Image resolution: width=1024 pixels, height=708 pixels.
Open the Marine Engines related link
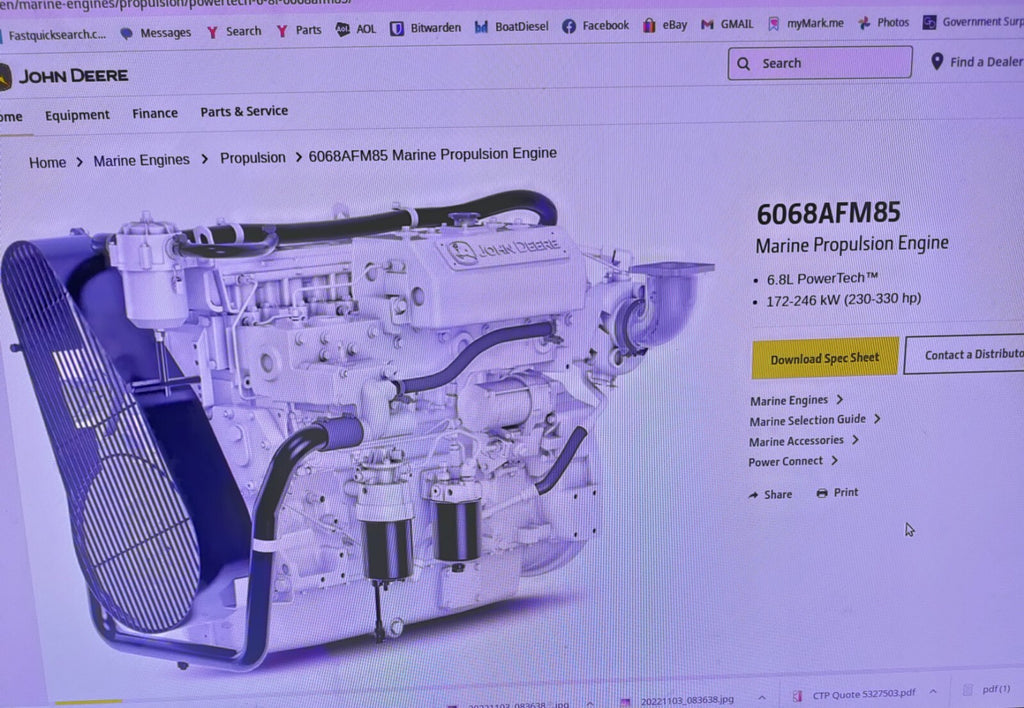788,400
